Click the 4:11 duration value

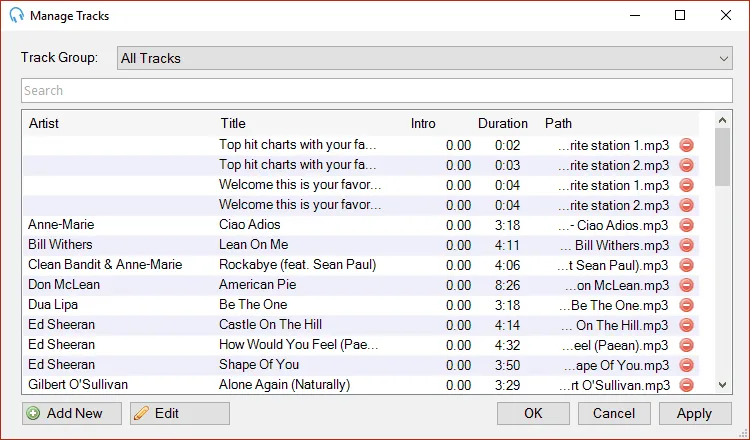tap(507, 245)
